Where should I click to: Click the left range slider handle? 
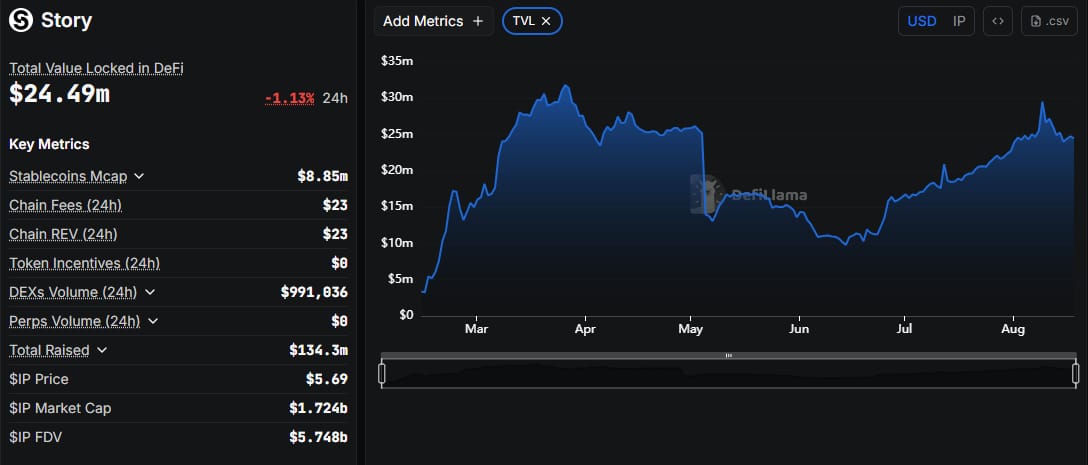pyautogui.click(x=382, y=373)
